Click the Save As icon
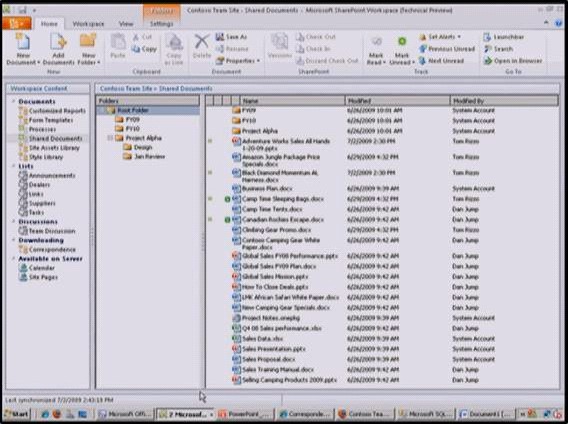Image resolution: width=568 pixels, height=424 pixels. pos(220,37)
